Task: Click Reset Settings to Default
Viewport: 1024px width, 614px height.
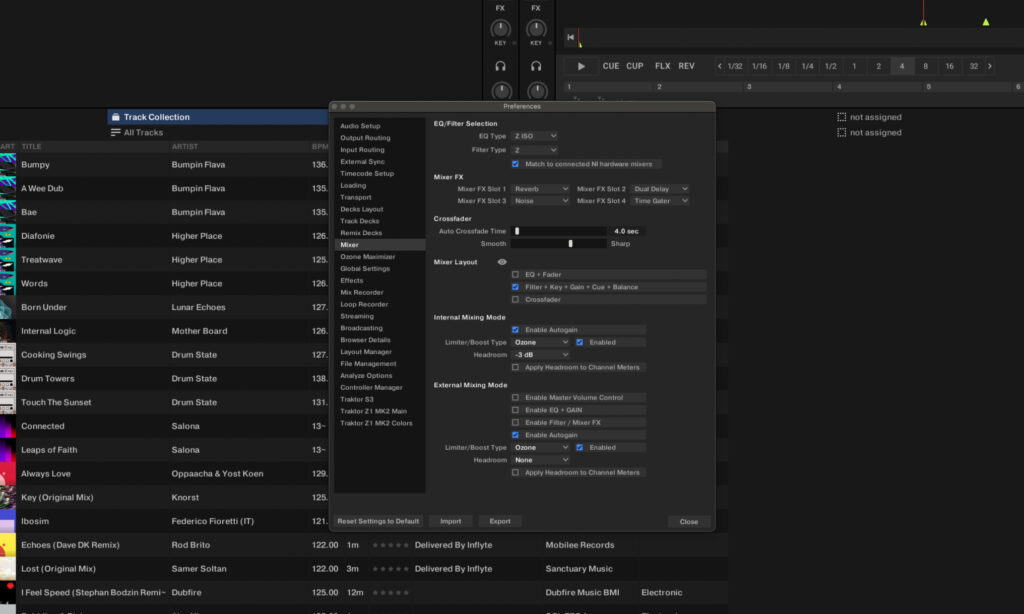Action: point(379,520)
